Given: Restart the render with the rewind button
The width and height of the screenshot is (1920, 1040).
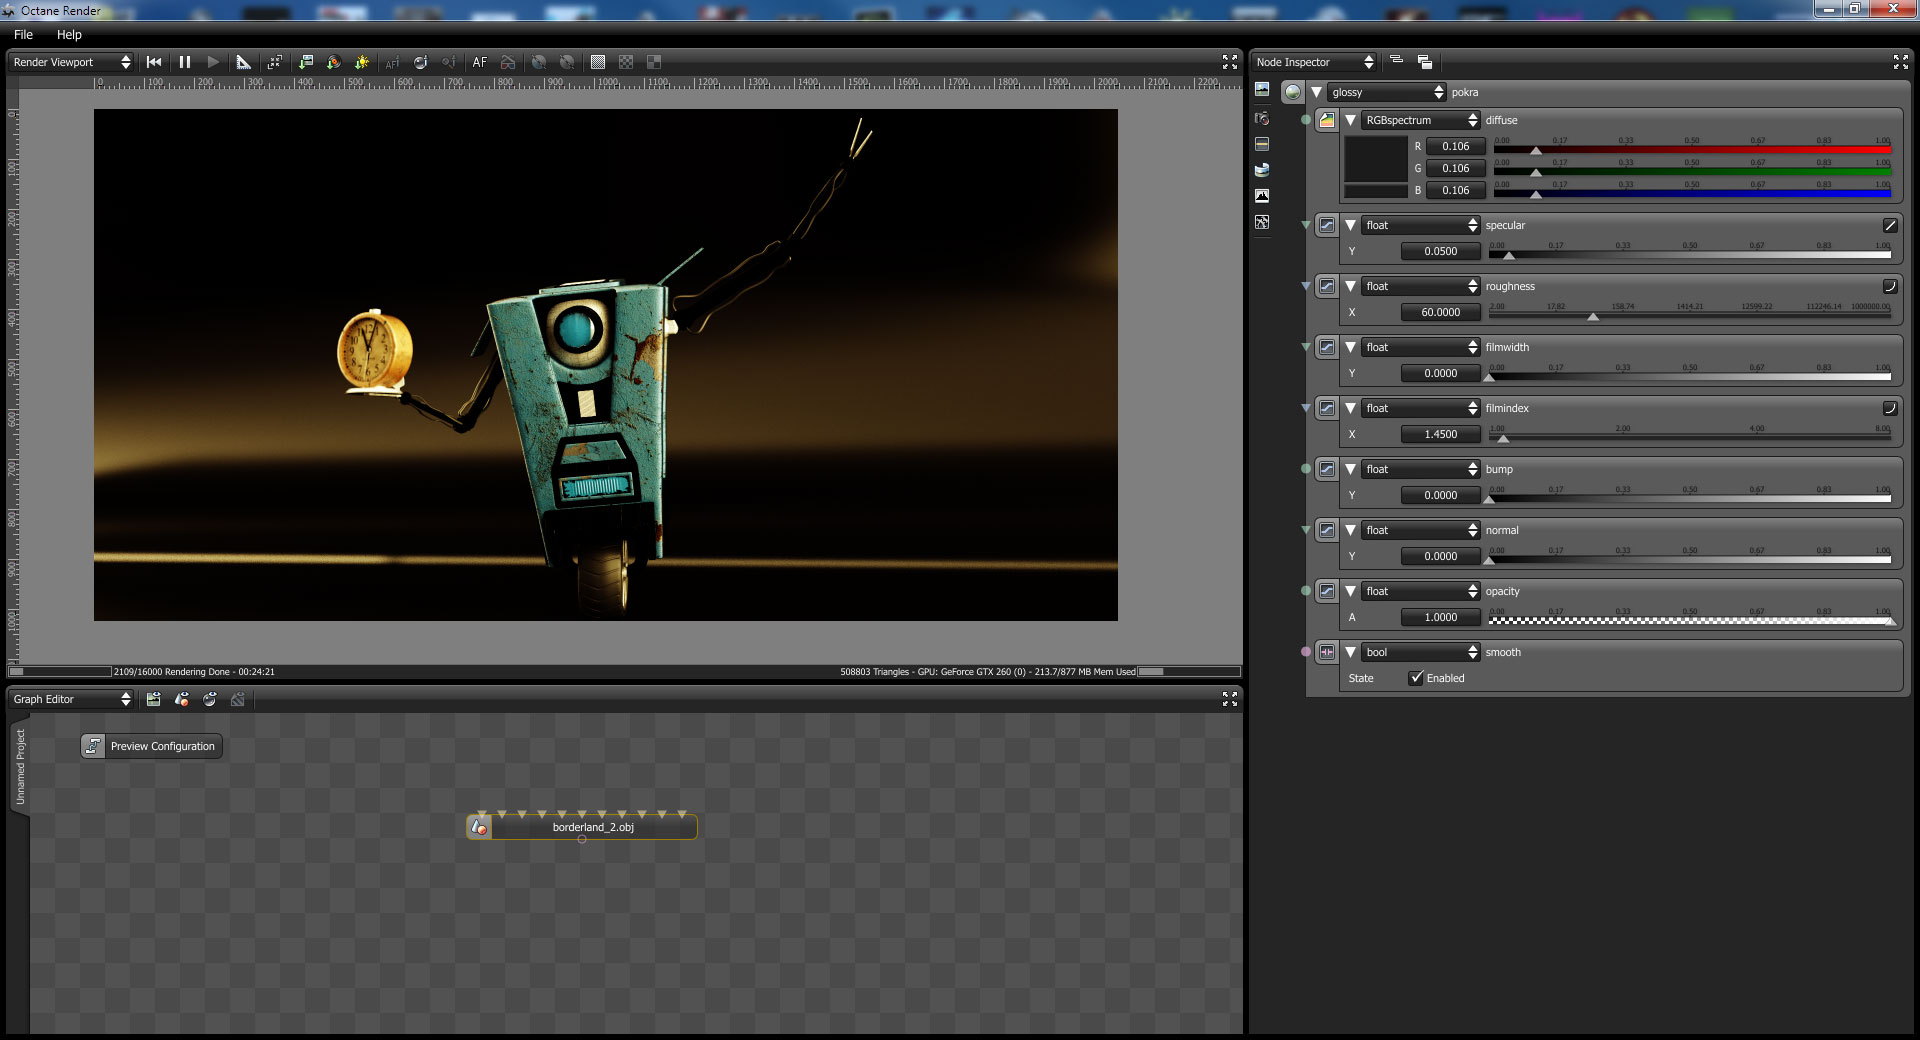Looking at the screenshot, I should click(154, 62).
